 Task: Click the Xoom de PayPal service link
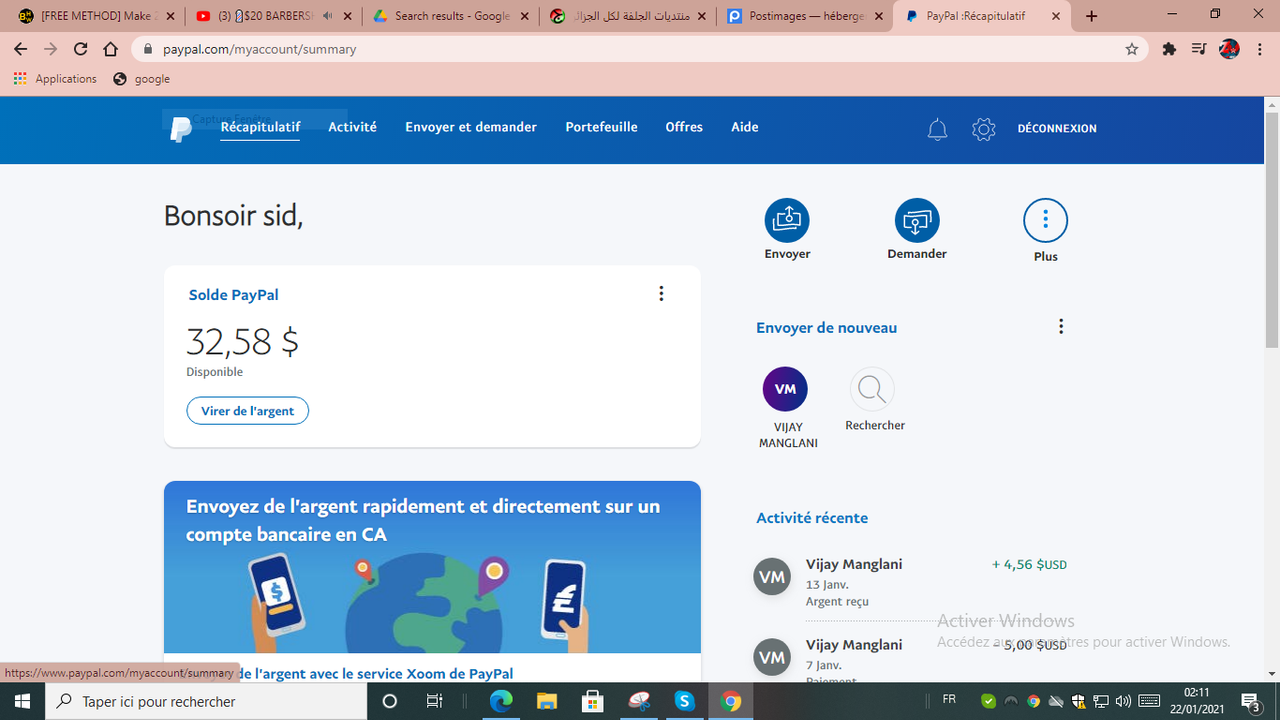point(377,674)
